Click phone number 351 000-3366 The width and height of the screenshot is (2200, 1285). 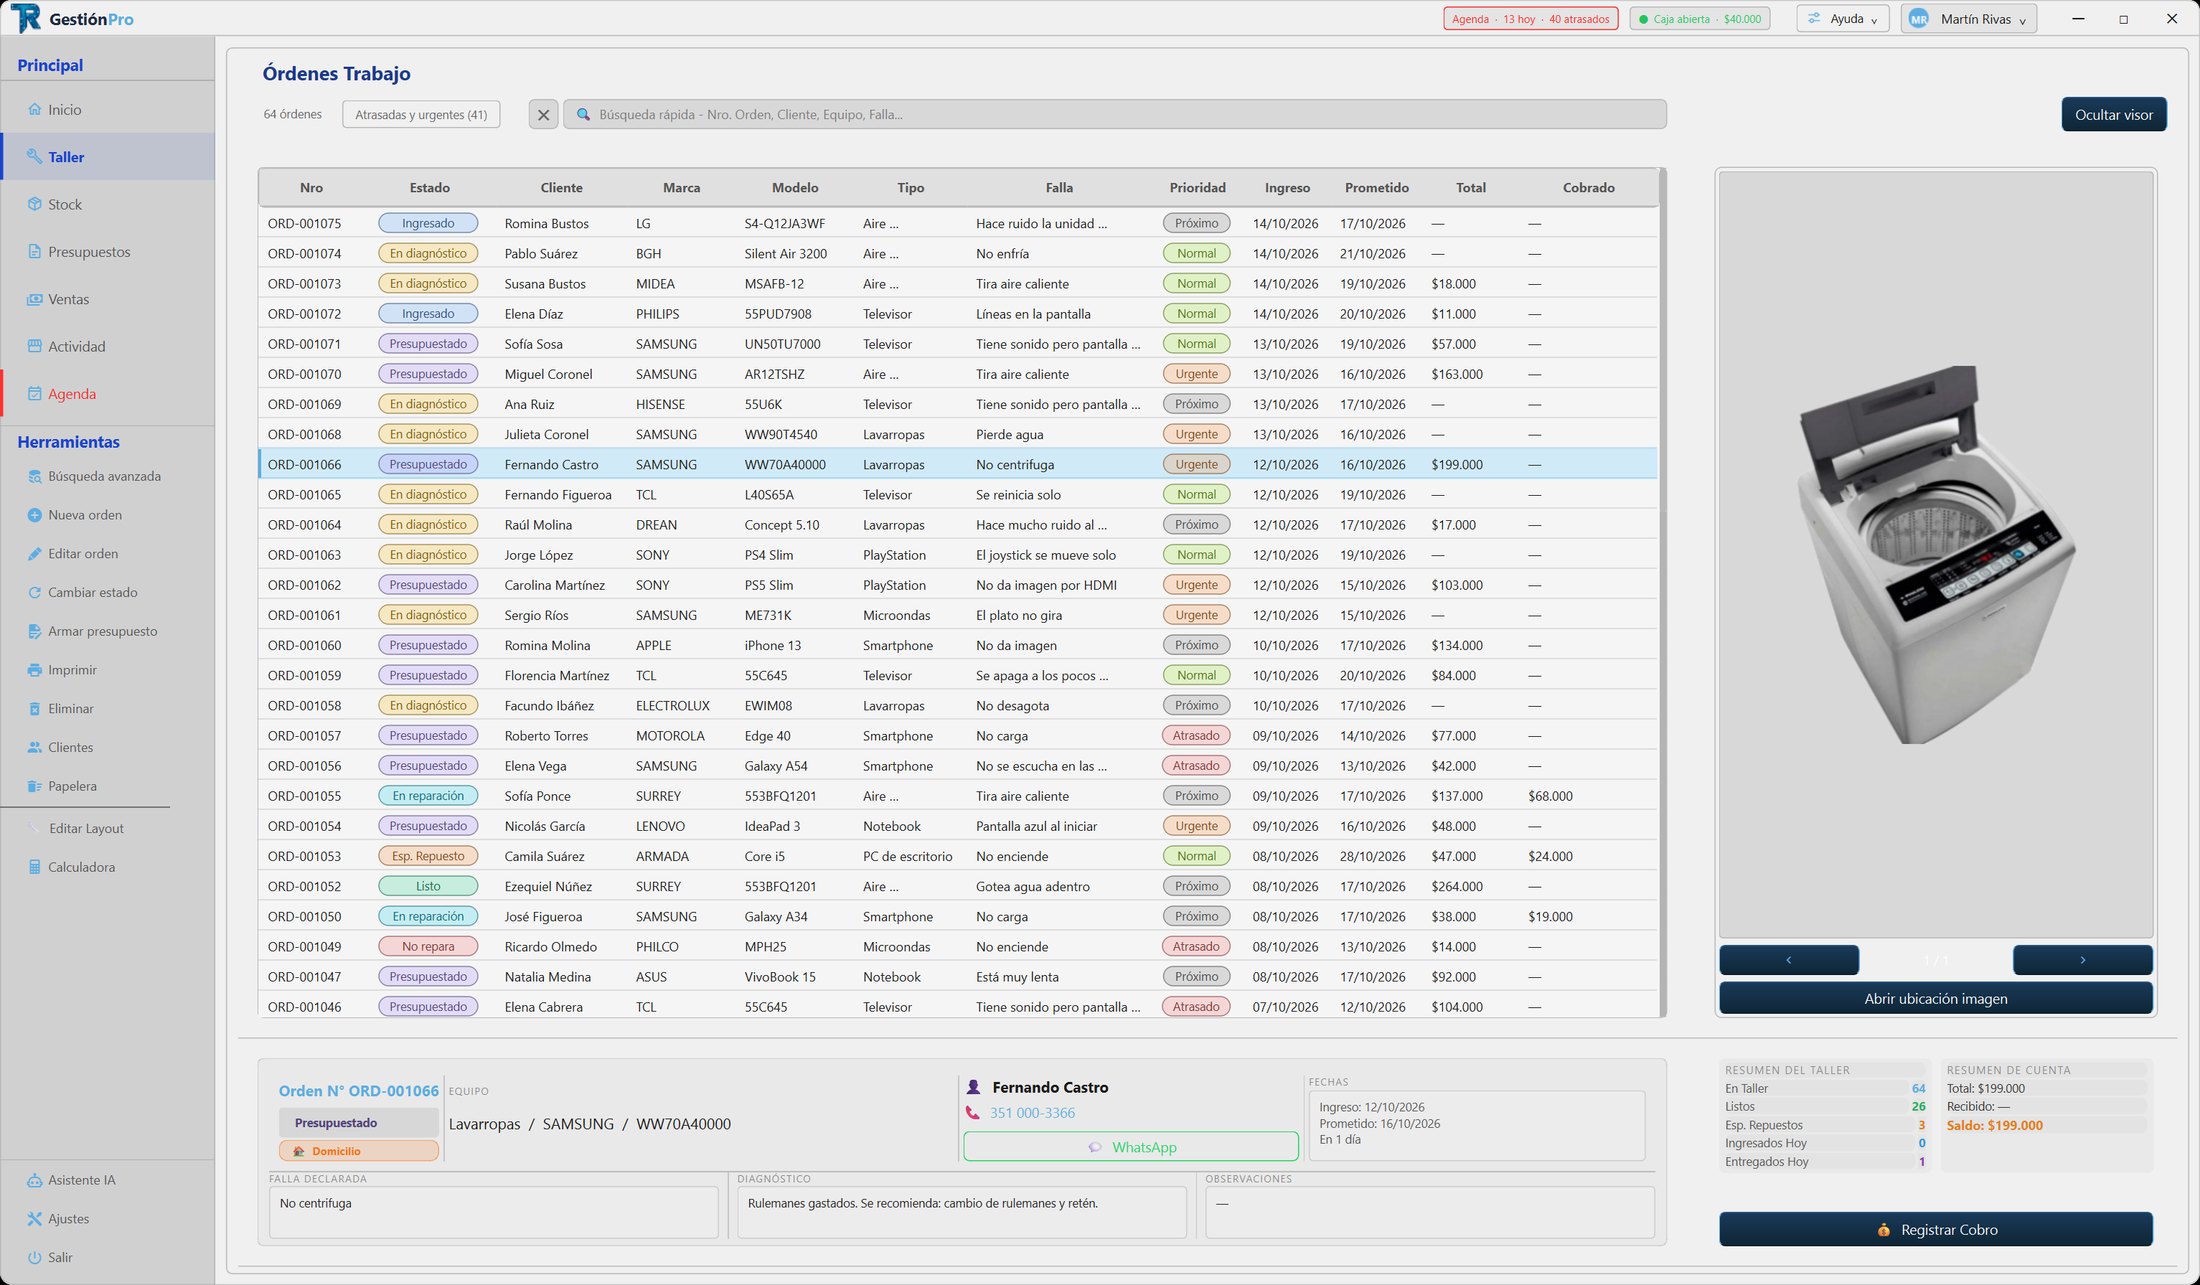[1032, 1113]
